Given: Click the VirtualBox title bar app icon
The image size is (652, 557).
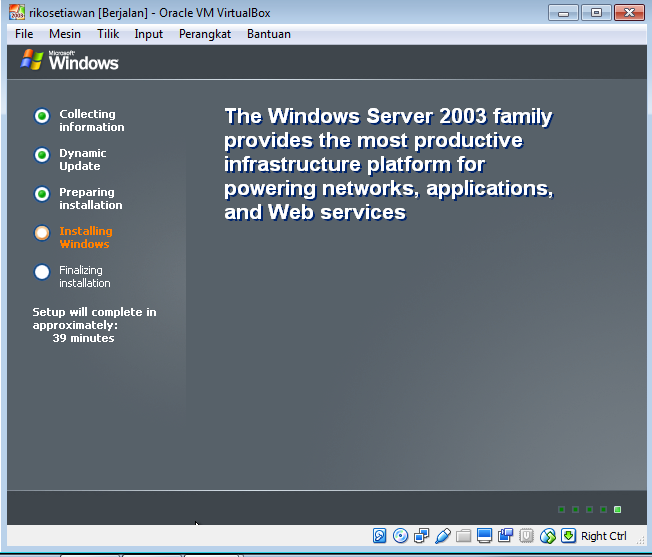Looking at the screenshot, I should [x=17, y=12].
